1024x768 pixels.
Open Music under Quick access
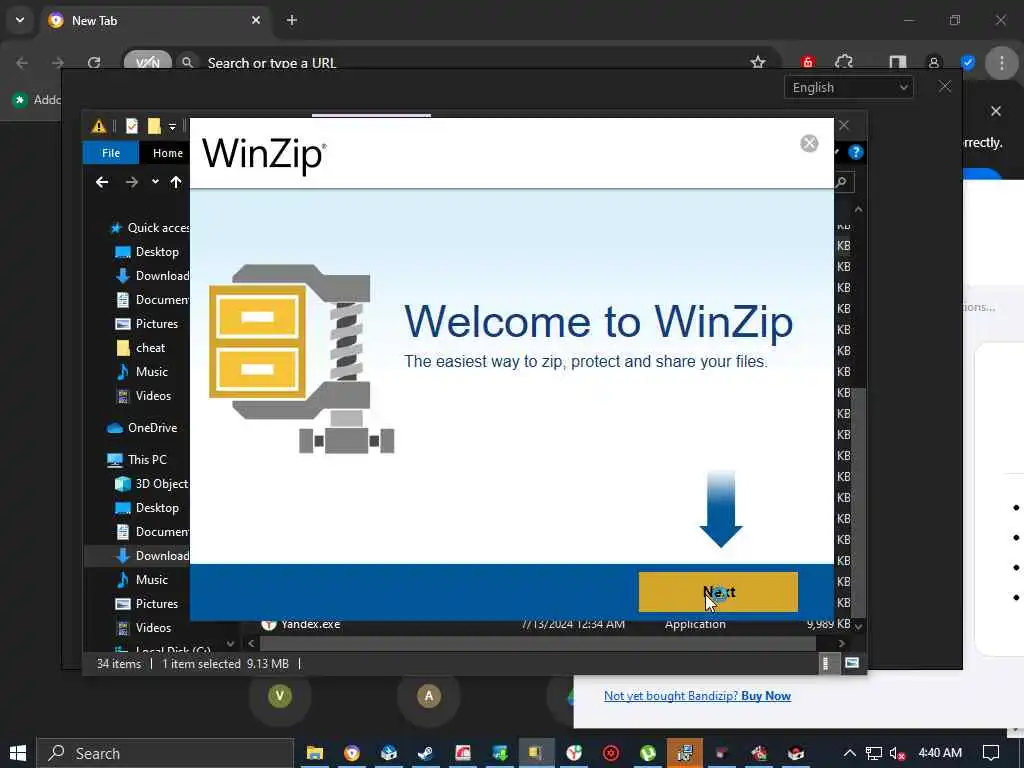[x=143, y=372]
